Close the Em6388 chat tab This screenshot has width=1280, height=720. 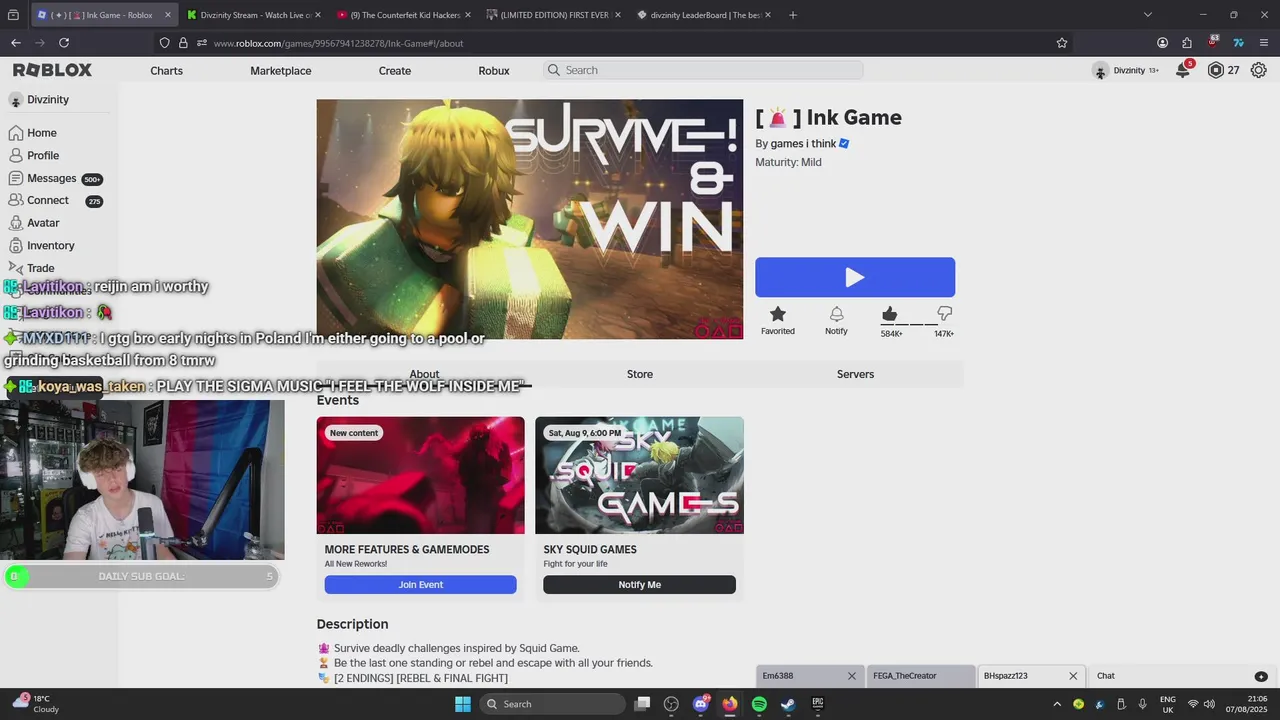[852, 676]
